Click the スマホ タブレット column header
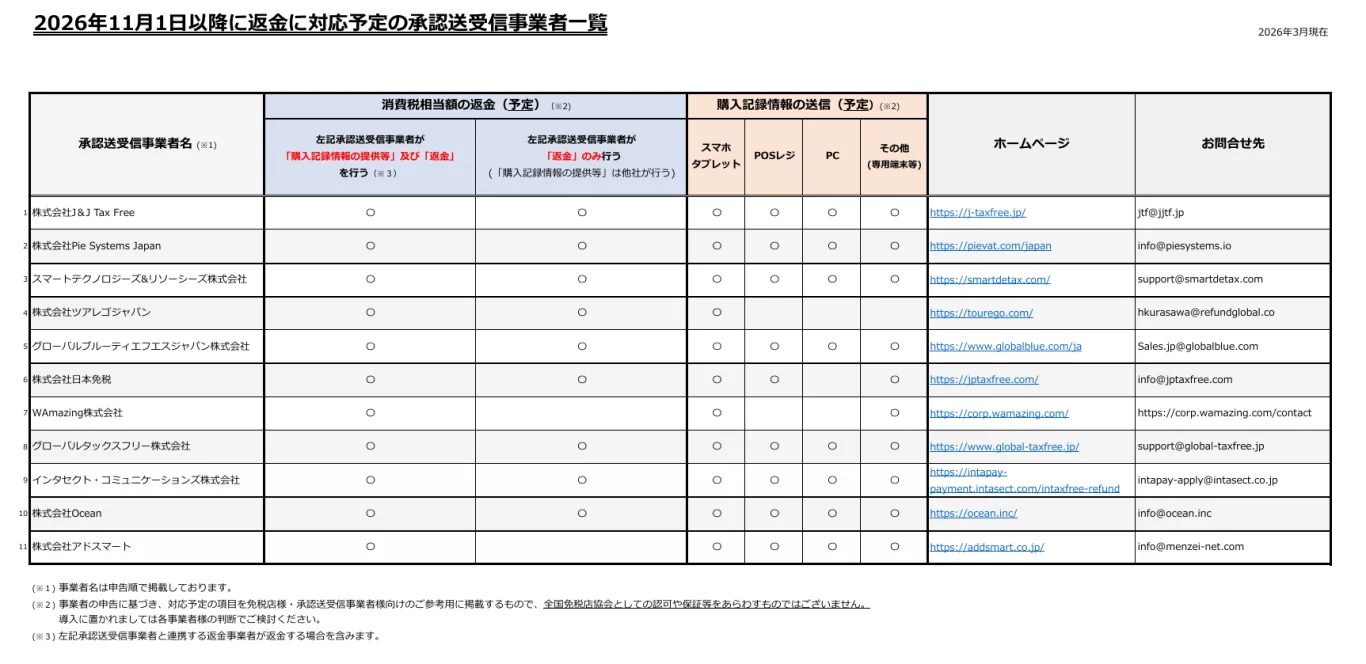The width and height of the screenshot is (1366, 664). pos(716,157)
